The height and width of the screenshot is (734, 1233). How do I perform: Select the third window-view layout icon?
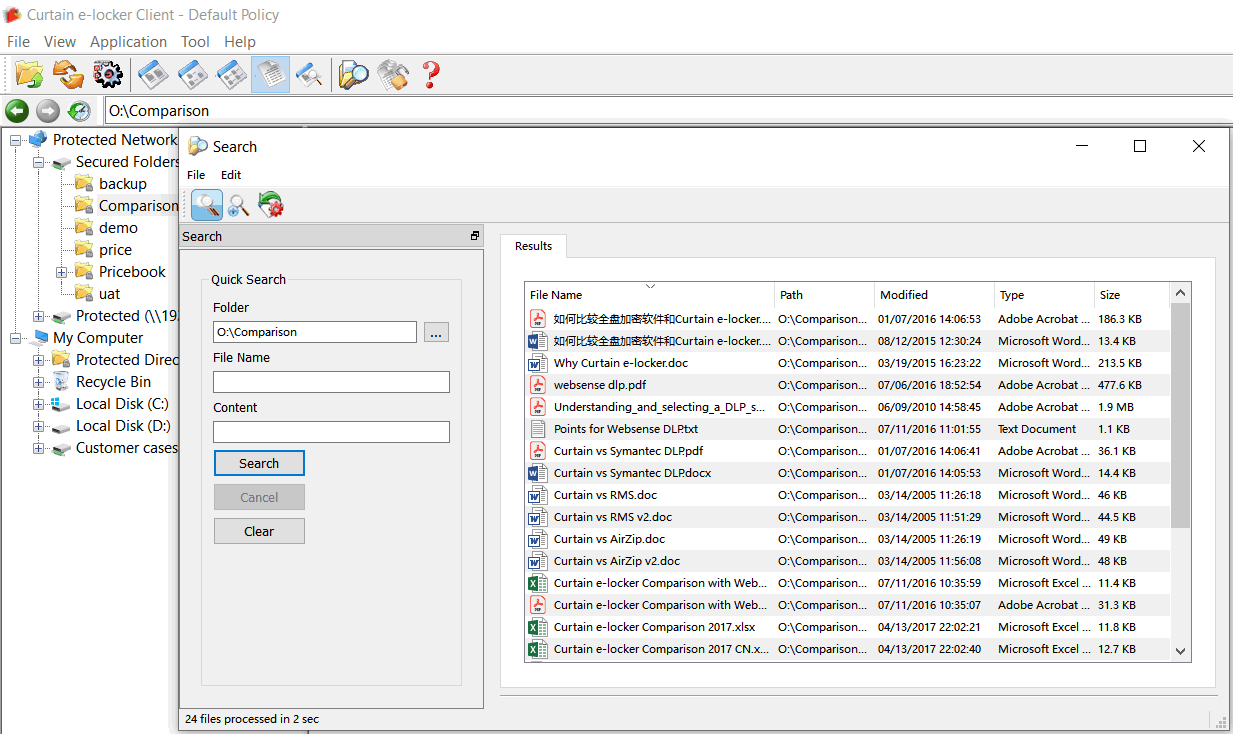231,74
